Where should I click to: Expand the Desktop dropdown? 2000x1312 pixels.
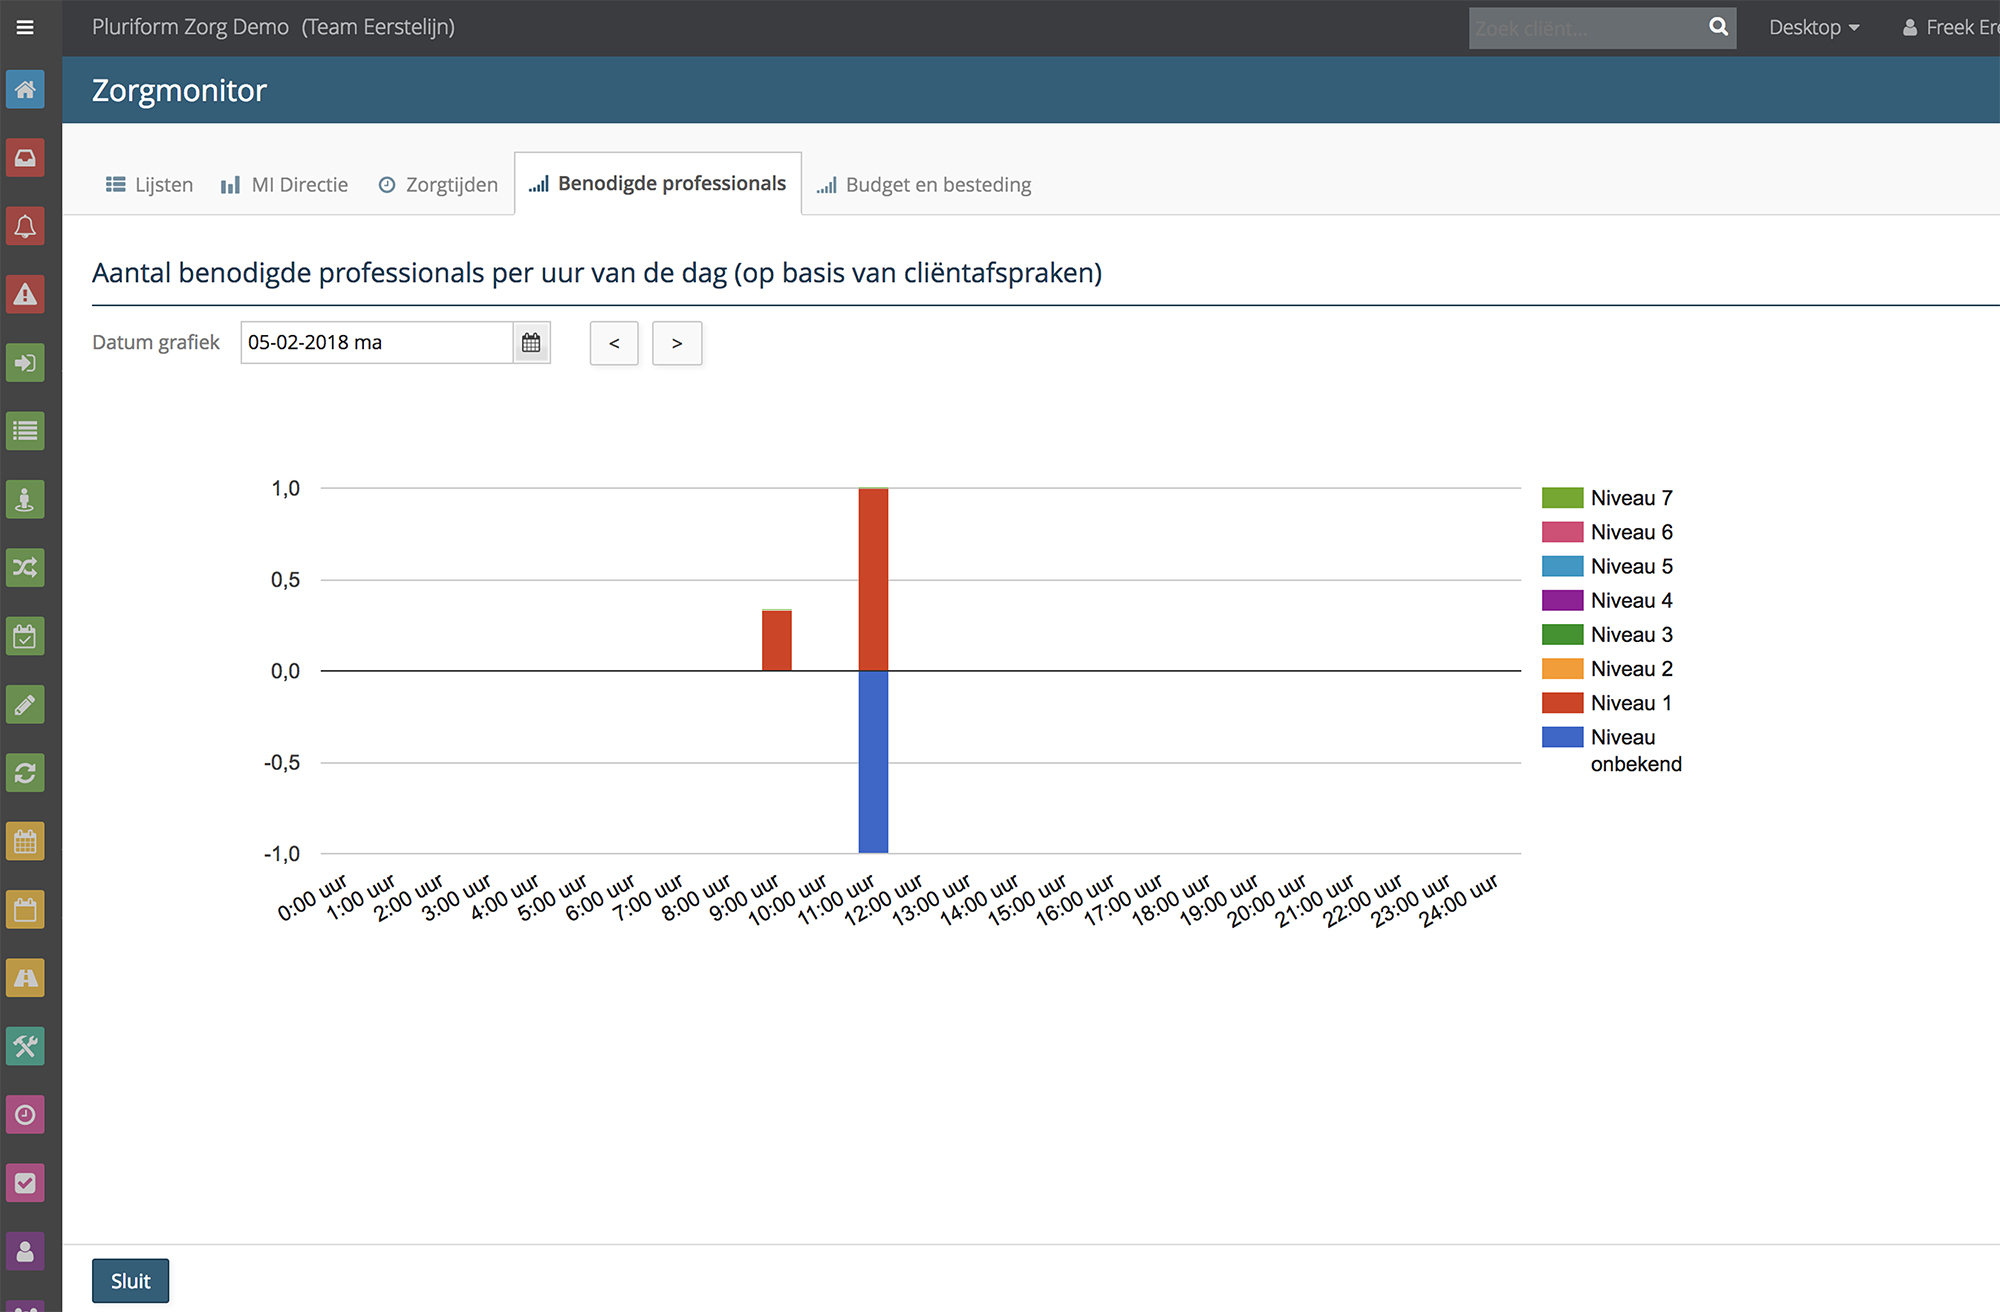click(1813, 27)
